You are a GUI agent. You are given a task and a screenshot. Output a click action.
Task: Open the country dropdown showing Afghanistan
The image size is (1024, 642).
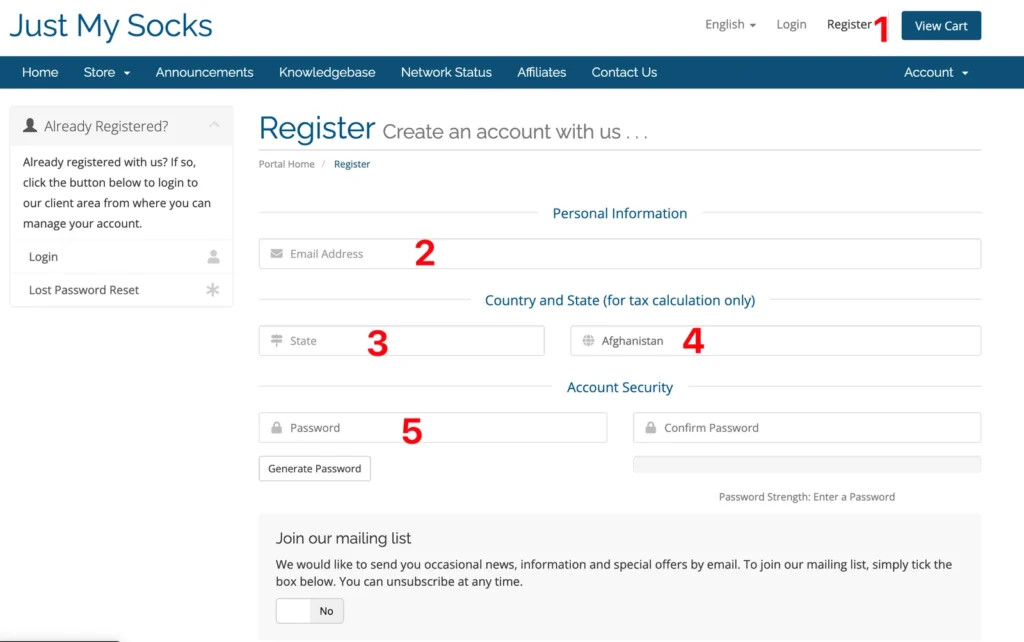[x=775, y=340]
